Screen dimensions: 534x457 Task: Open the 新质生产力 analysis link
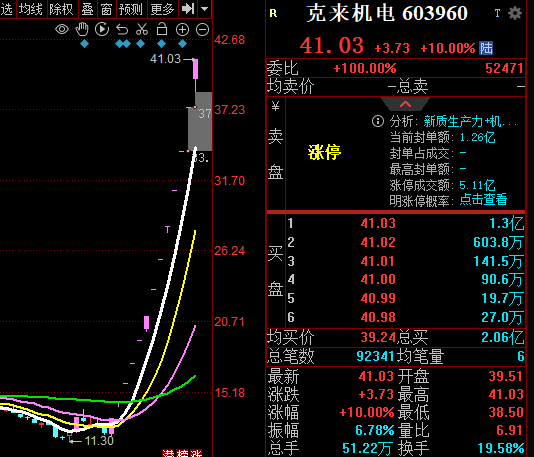click(470, 121)
